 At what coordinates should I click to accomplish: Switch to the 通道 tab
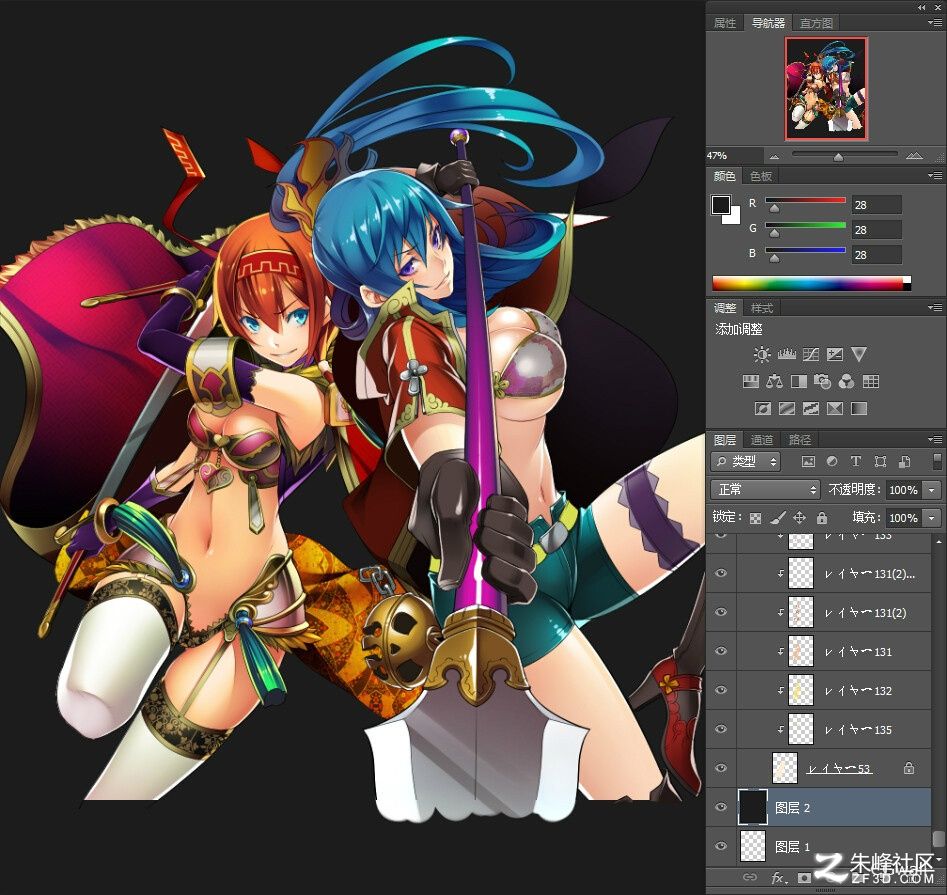[762, 440]
